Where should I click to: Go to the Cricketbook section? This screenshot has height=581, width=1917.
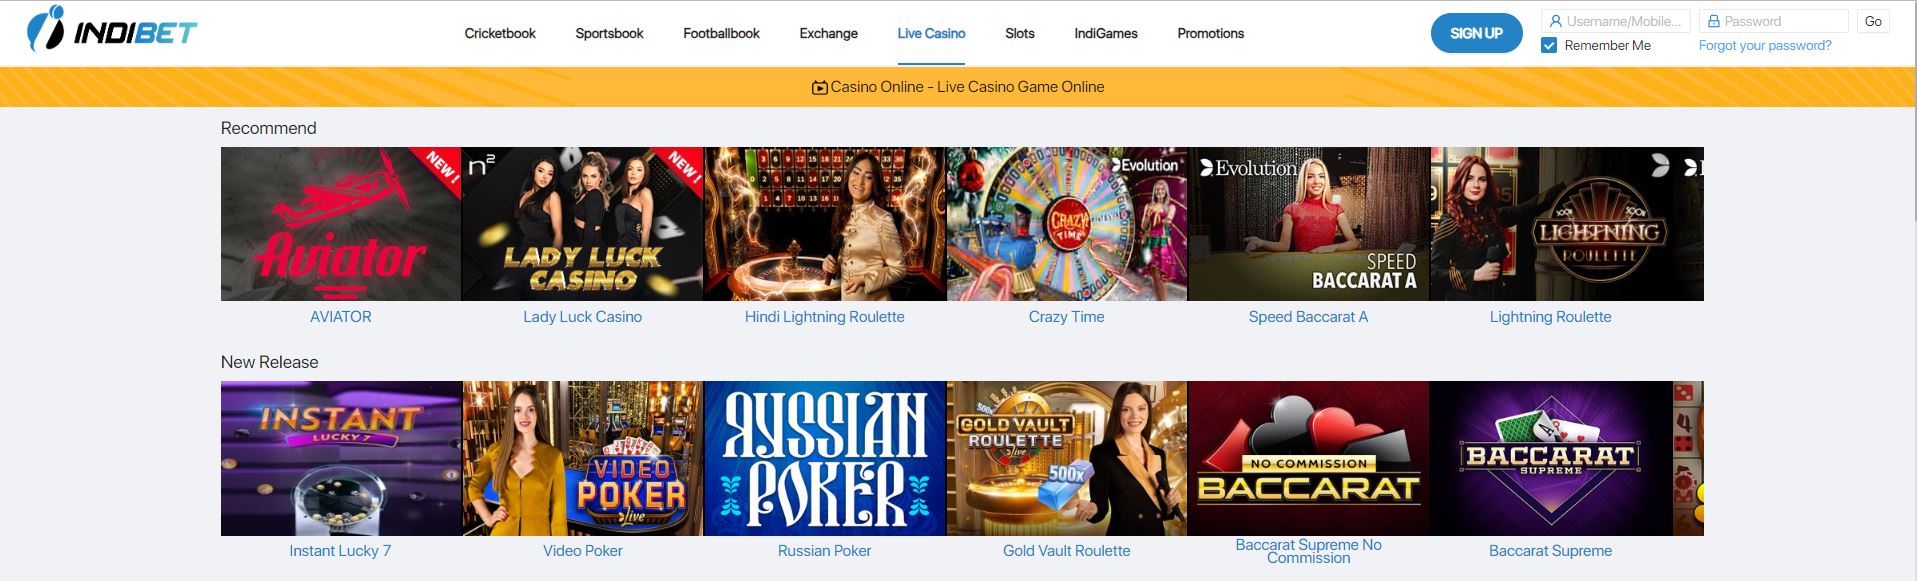pos(500,33)
